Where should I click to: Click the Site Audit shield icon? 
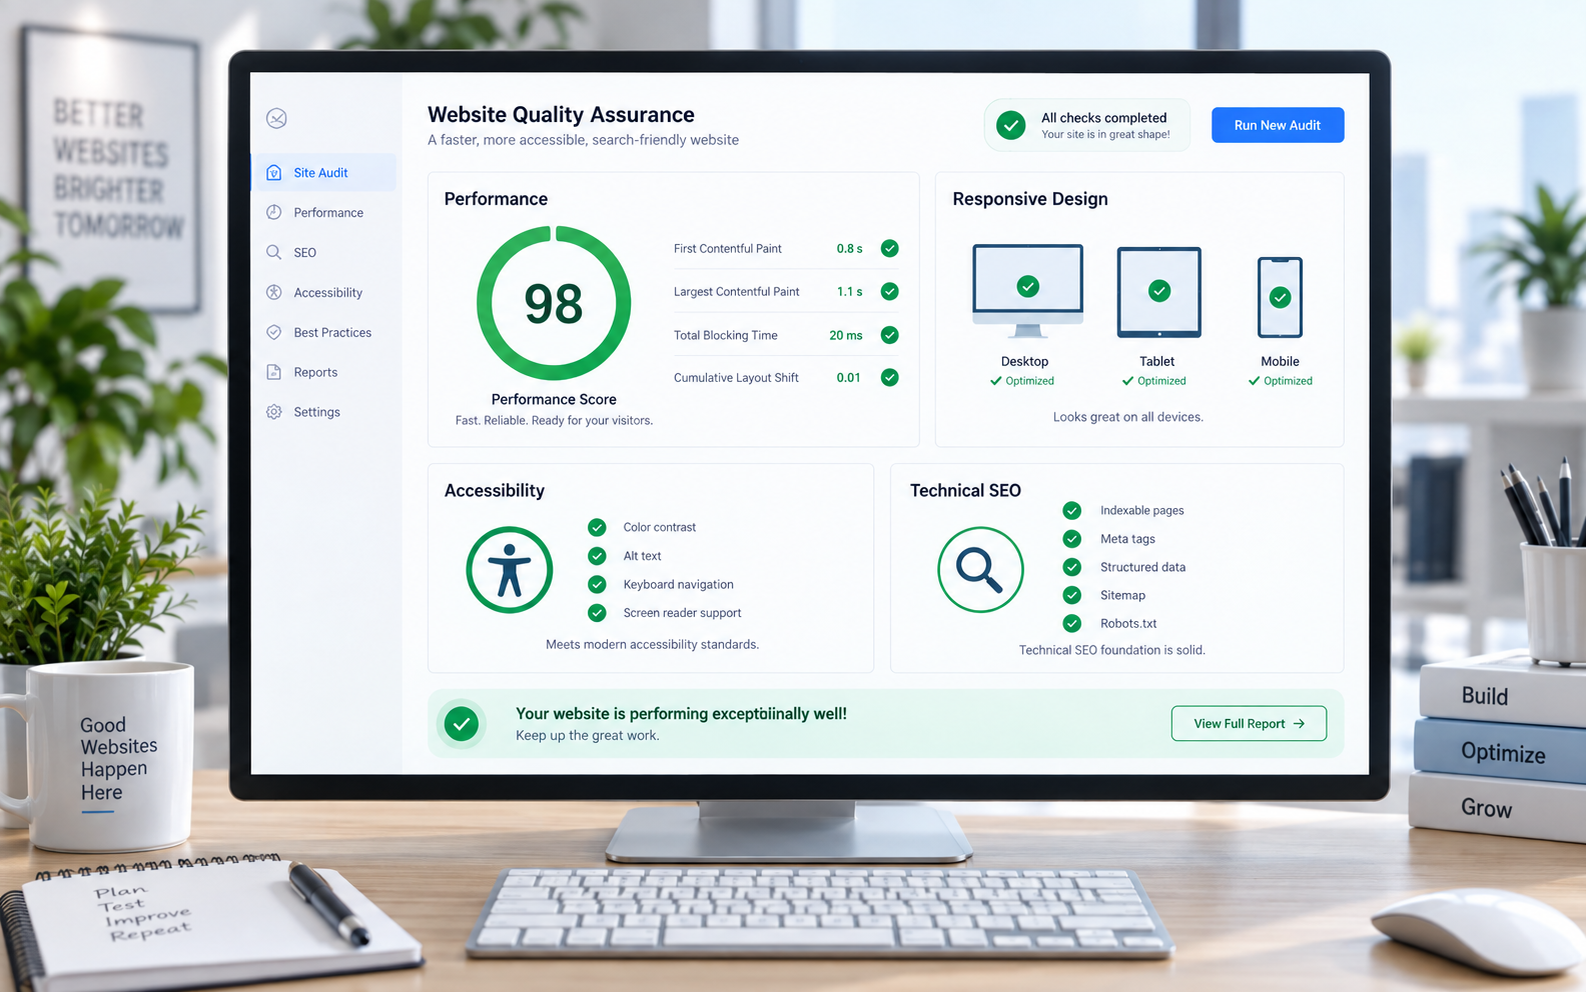[x=274, y=172]
